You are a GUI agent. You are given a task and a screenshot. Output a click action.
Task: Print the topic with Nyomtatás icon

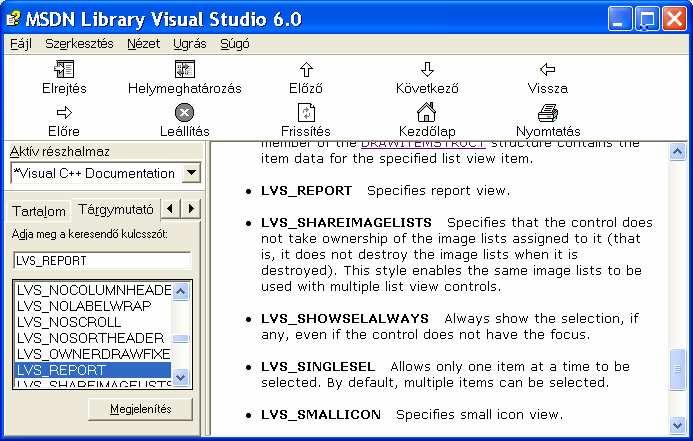(x=548, y=112)
